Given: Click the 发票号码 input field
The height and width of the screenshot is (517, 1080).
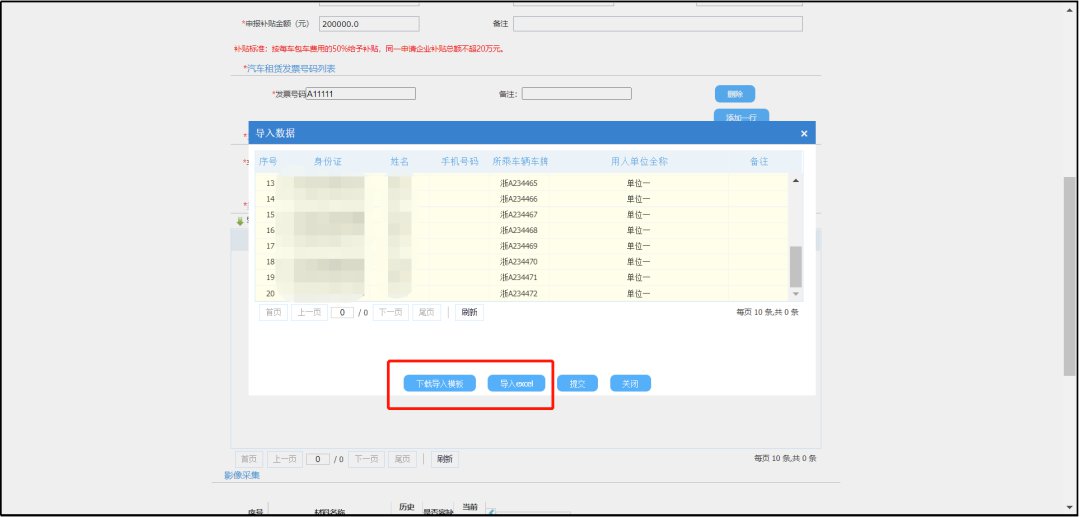Looking at the screenshot, I should [x=360, y=94].
